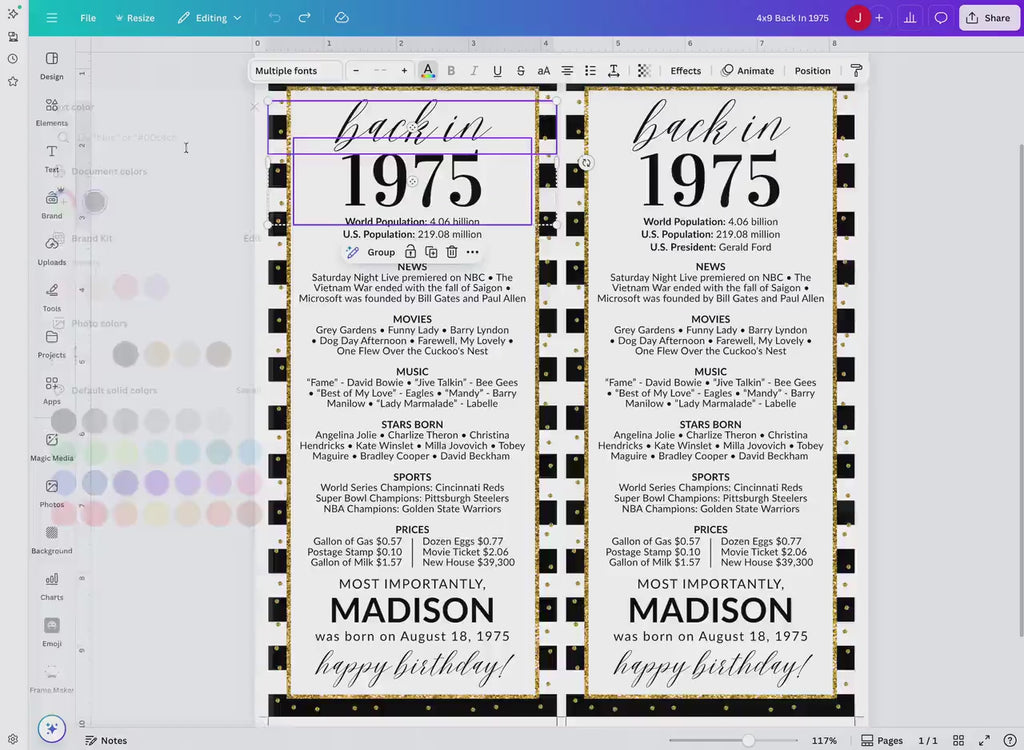Open the Uploads panel

pyautogui.click(x=52, y=250)
